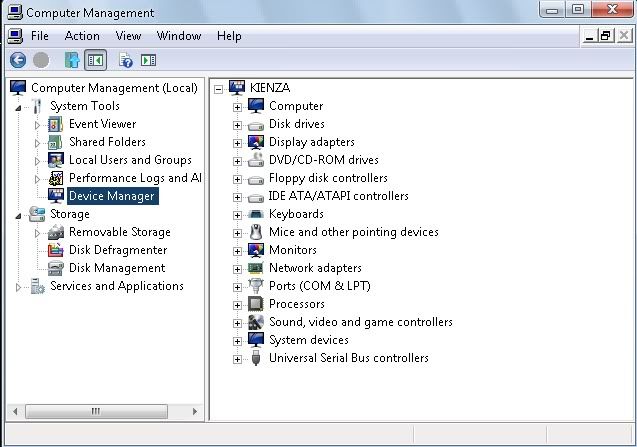Expand the Floppy disk controllers category

click(237, 179)
